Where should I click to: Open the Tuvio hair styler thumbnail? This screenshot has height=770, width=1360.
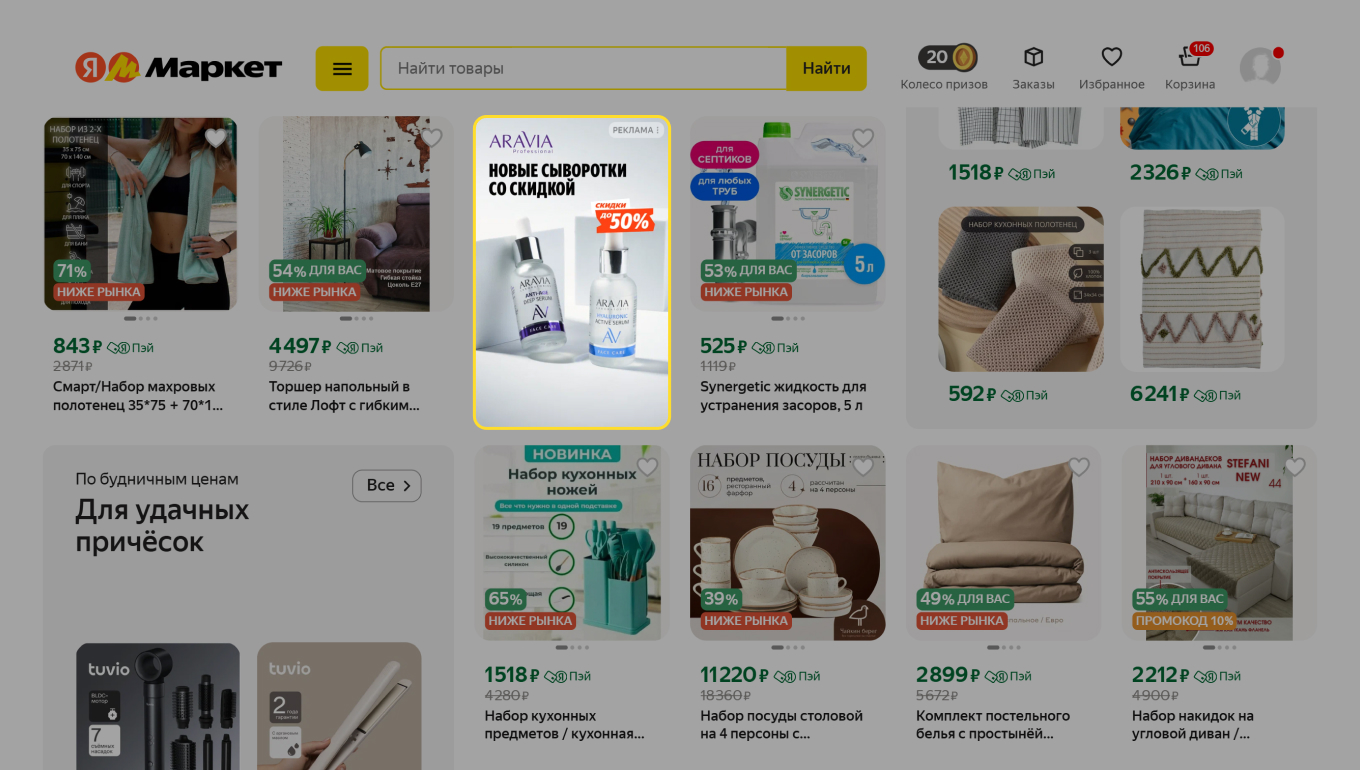click(x=158, y=706)
